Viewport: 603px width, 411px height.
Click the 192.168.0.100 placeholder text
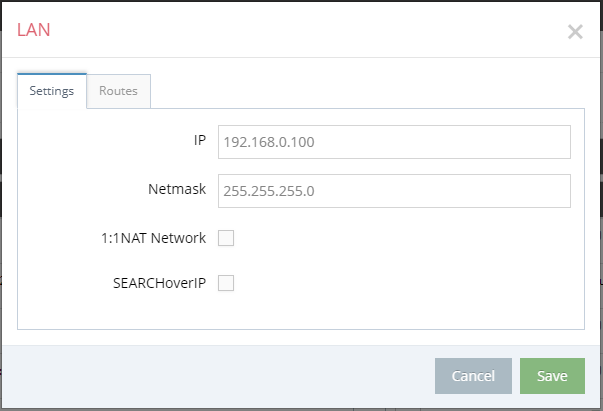point(269,142)
